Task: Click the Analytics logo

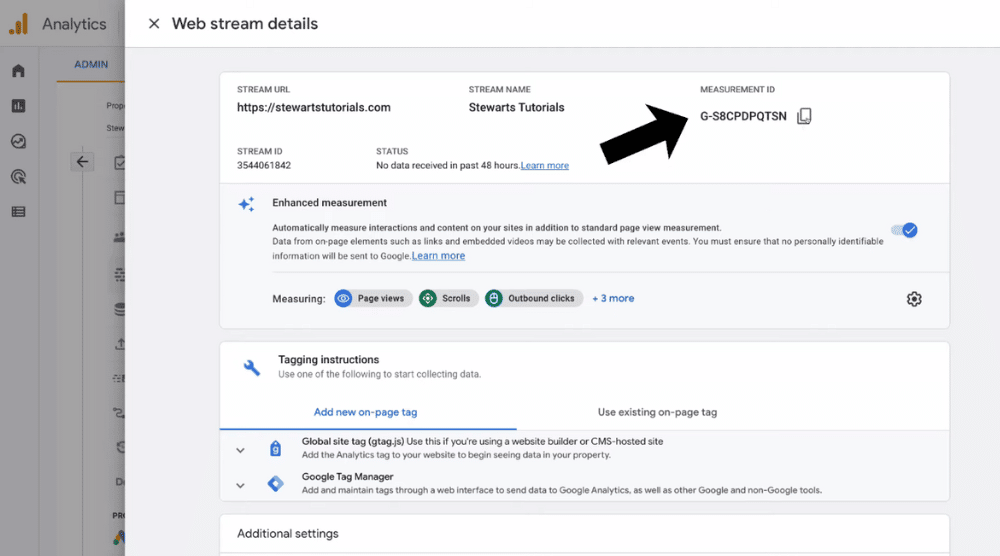Action: pos(19,24)
